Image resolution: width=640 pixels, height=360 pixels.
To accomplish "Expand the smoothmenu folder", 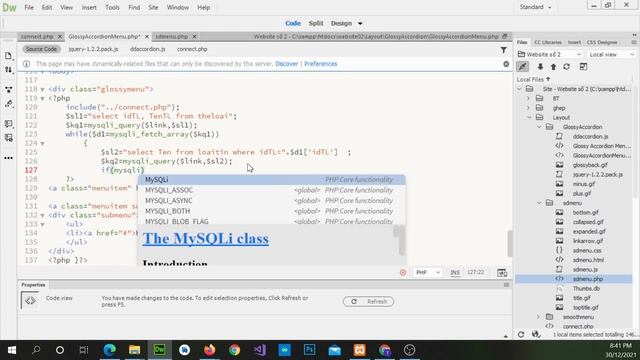I will point(539,317).
